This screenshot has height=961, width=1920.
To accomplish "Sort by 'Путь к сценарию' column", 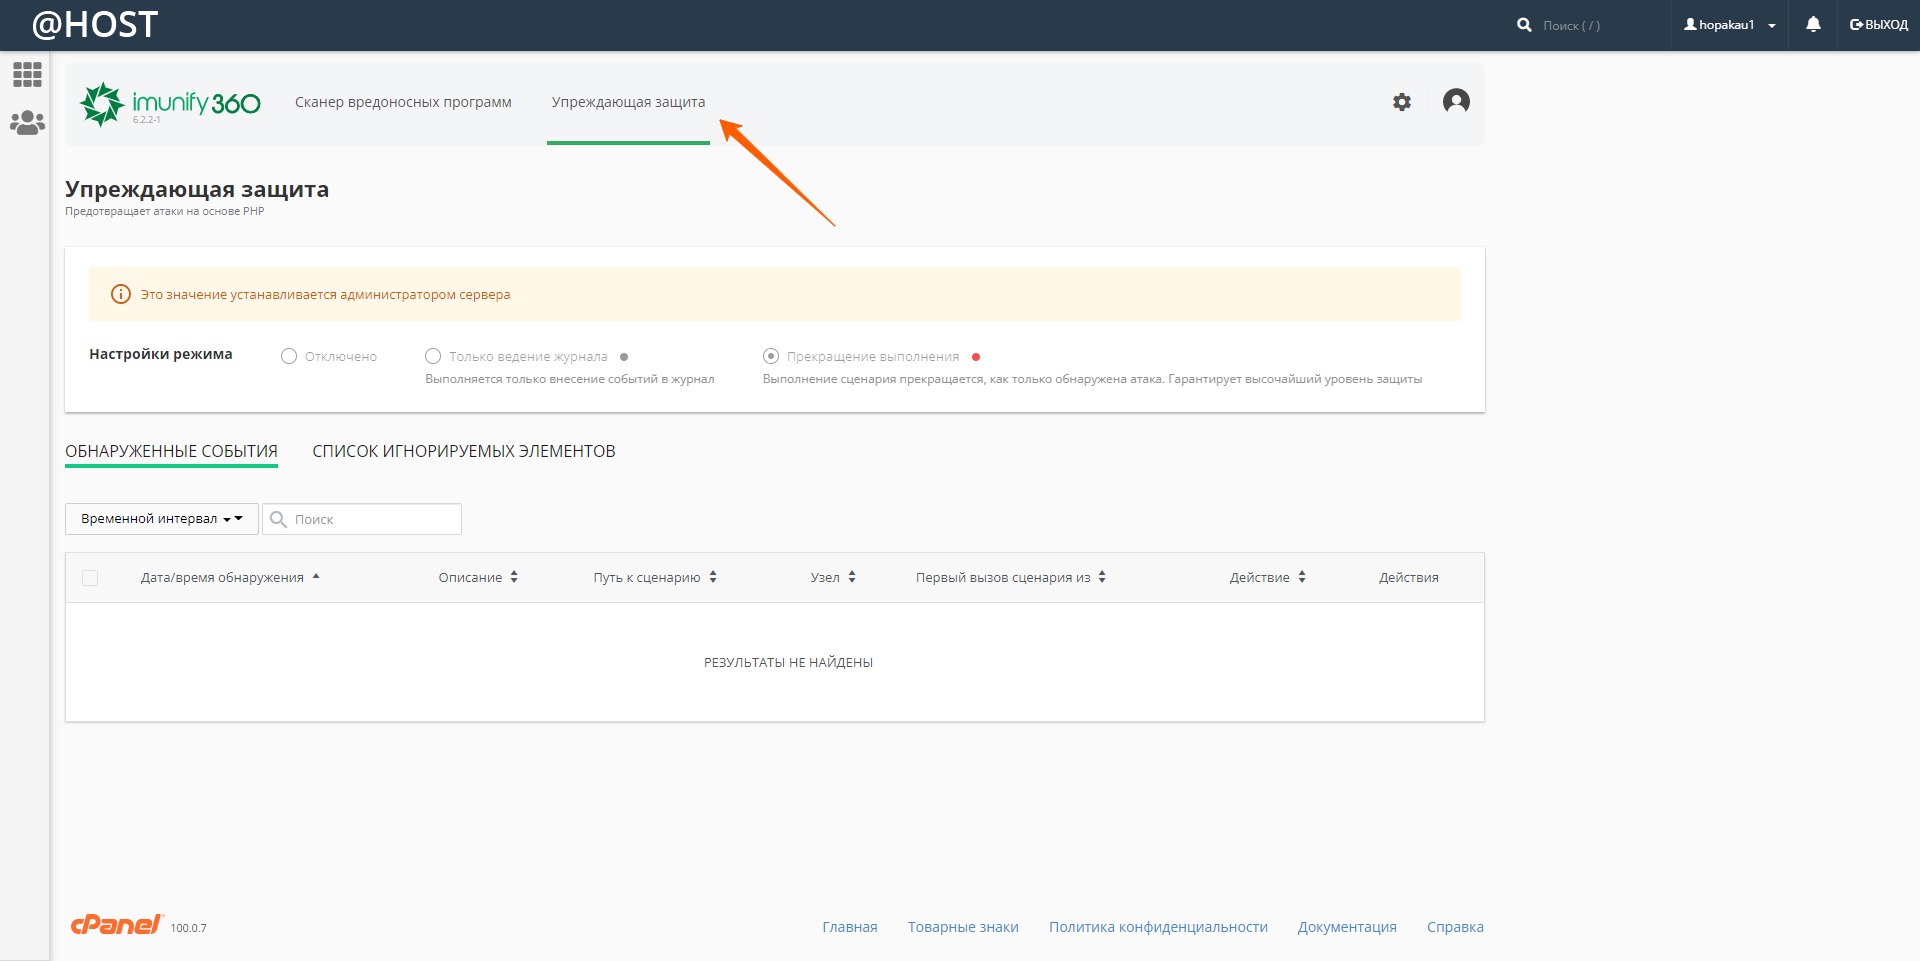I will point(655,577).
